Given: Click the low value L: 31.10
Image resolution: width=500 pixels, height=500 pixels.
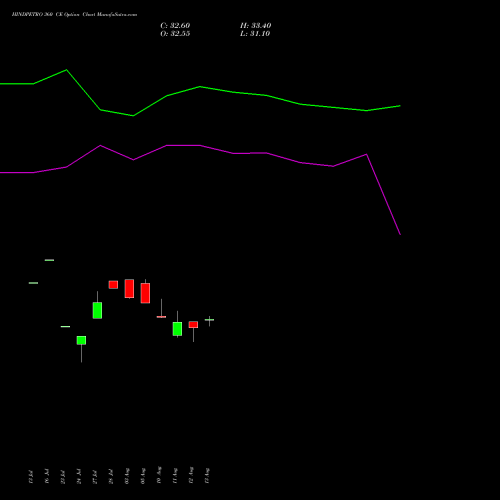Looking at the screenshot, I should (255, 34).
